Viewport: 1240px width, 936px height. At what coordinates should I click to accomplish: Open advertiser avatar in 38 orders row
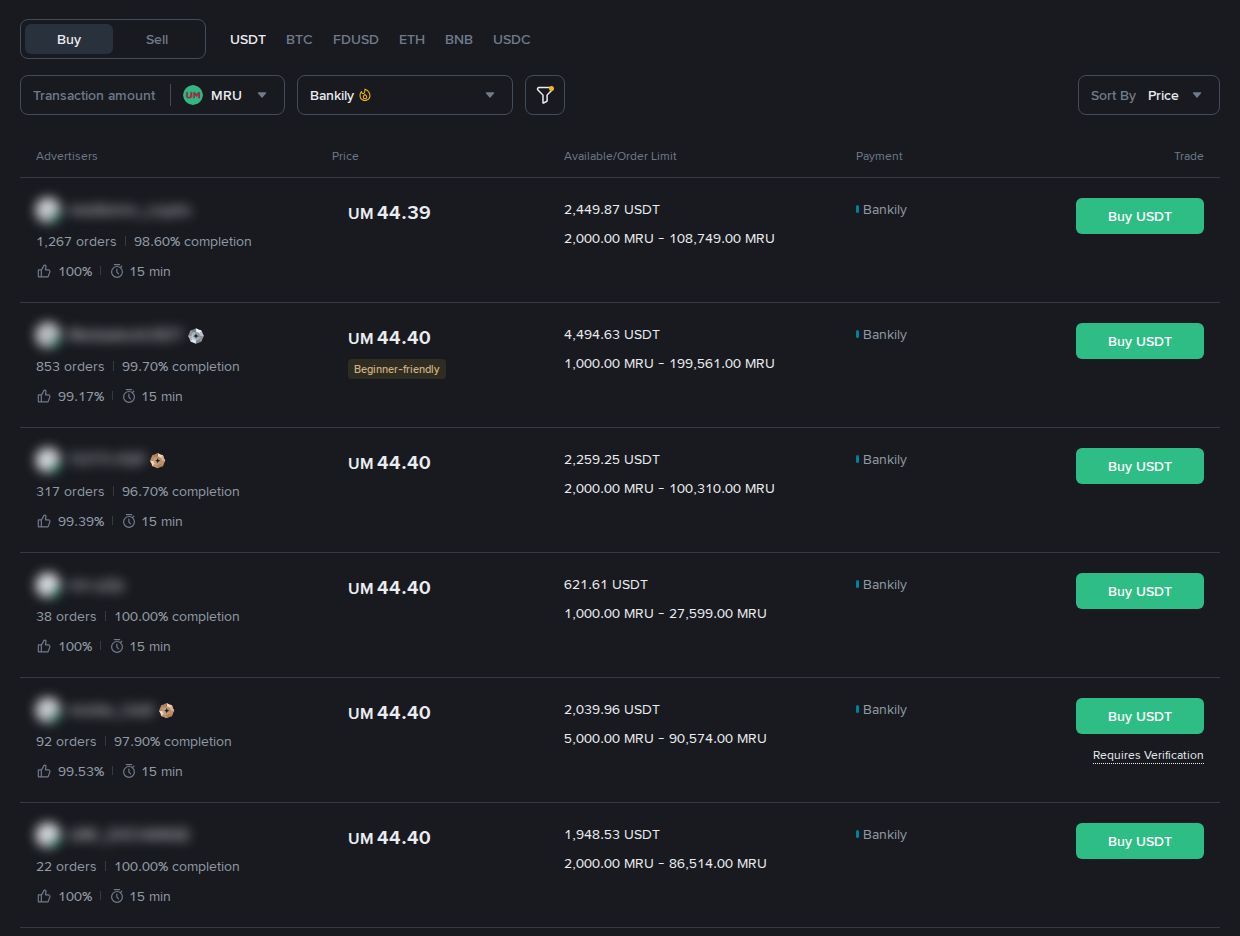click(47, 585)
